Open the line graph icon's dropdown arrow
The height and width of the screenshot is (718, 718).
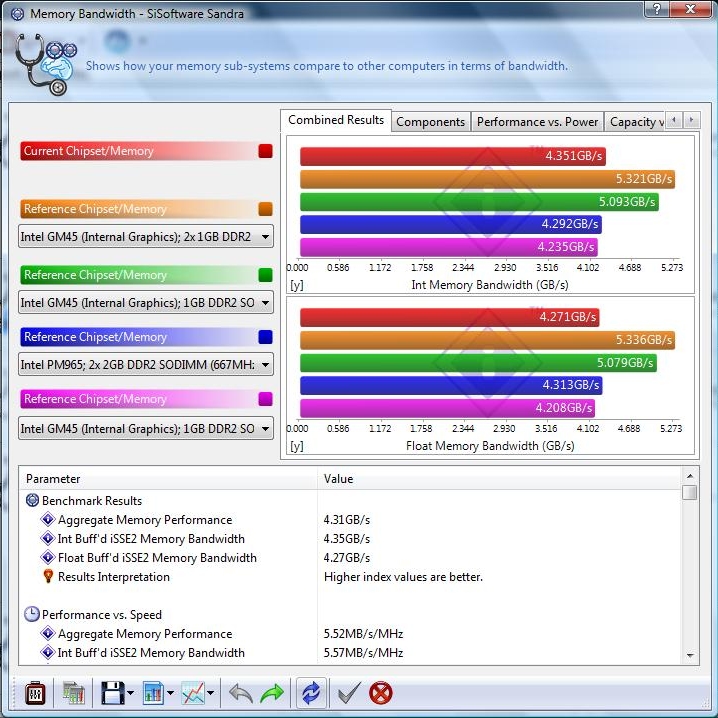(211, 693)
